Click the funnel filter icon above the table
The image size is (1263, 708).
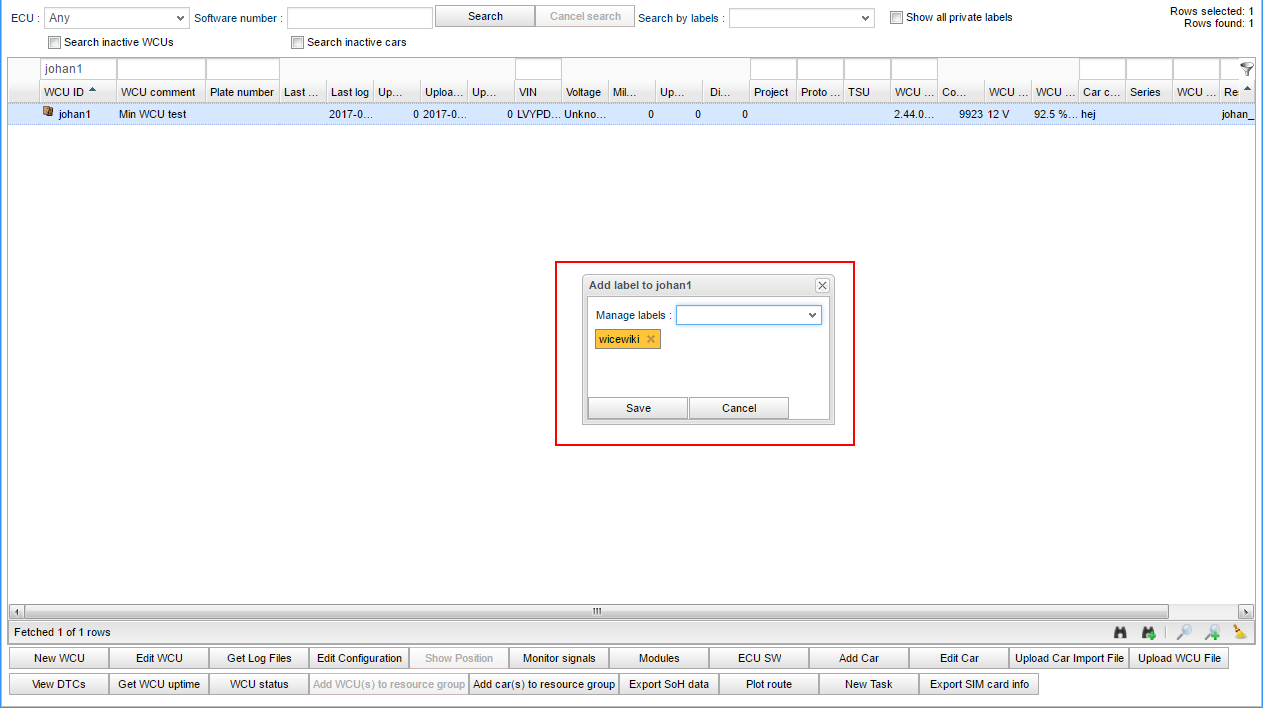[x=1246, y=69]
